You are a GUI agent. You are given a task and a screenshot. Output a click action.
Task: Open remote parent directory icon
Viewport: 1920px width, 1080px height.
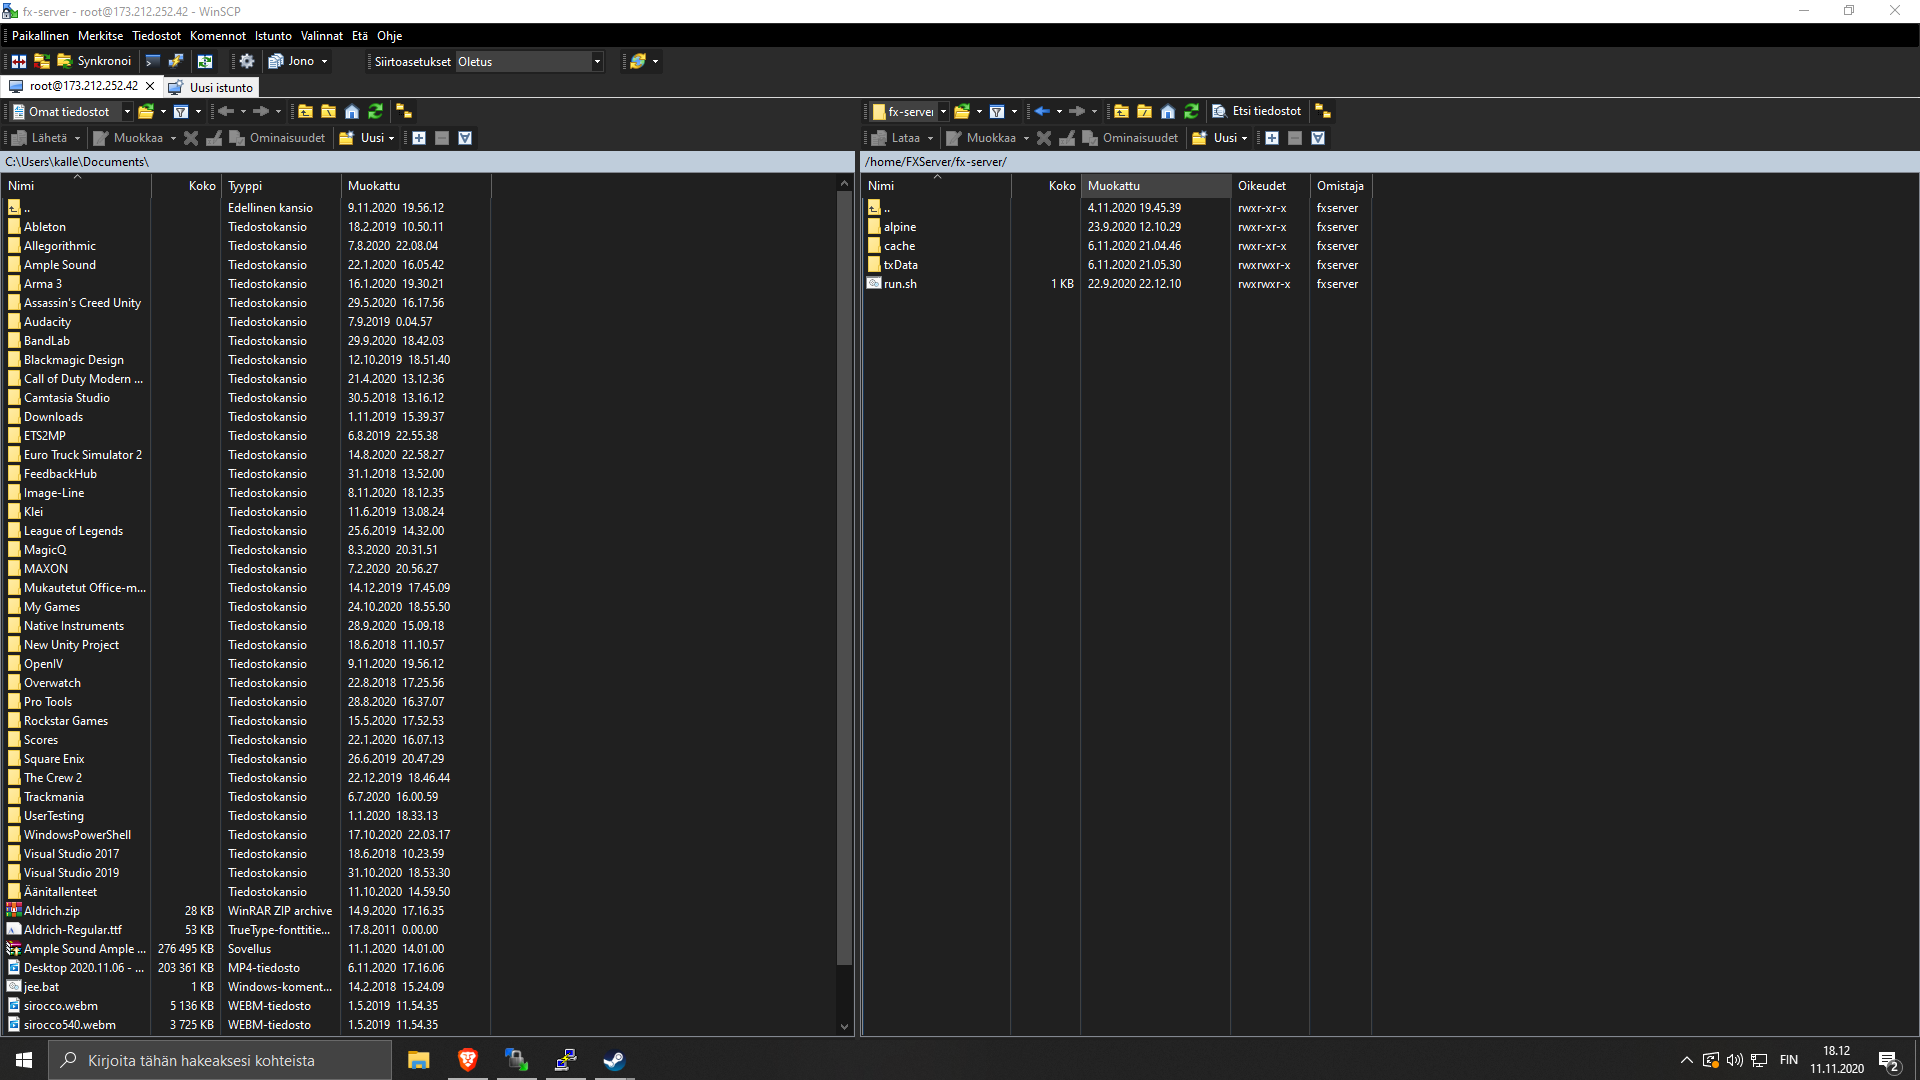coord(1121,111)
